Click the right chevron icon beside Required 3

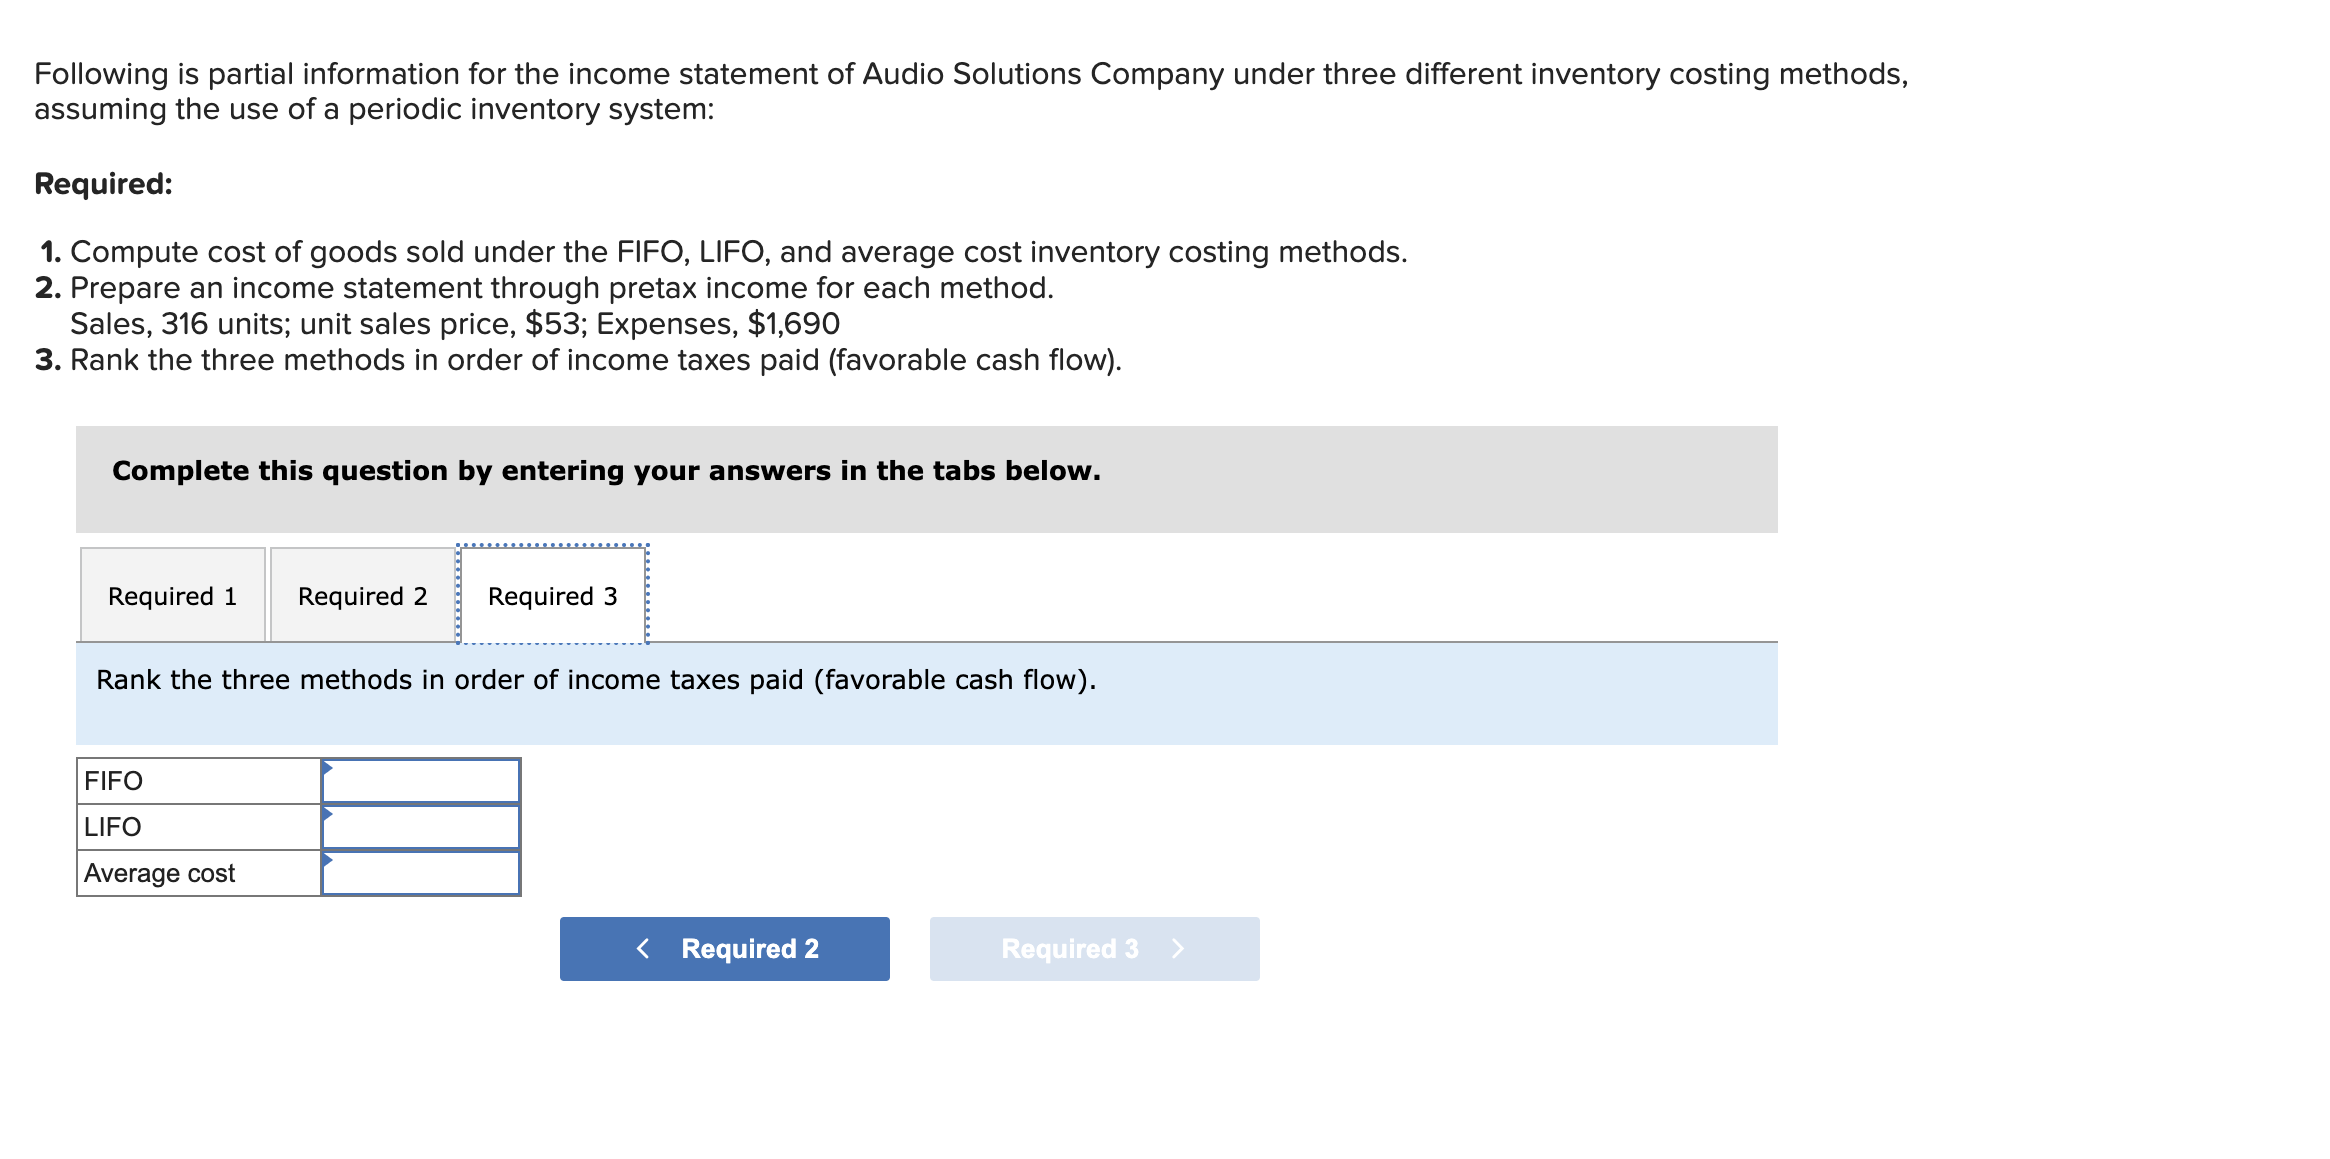point(1177,948)
